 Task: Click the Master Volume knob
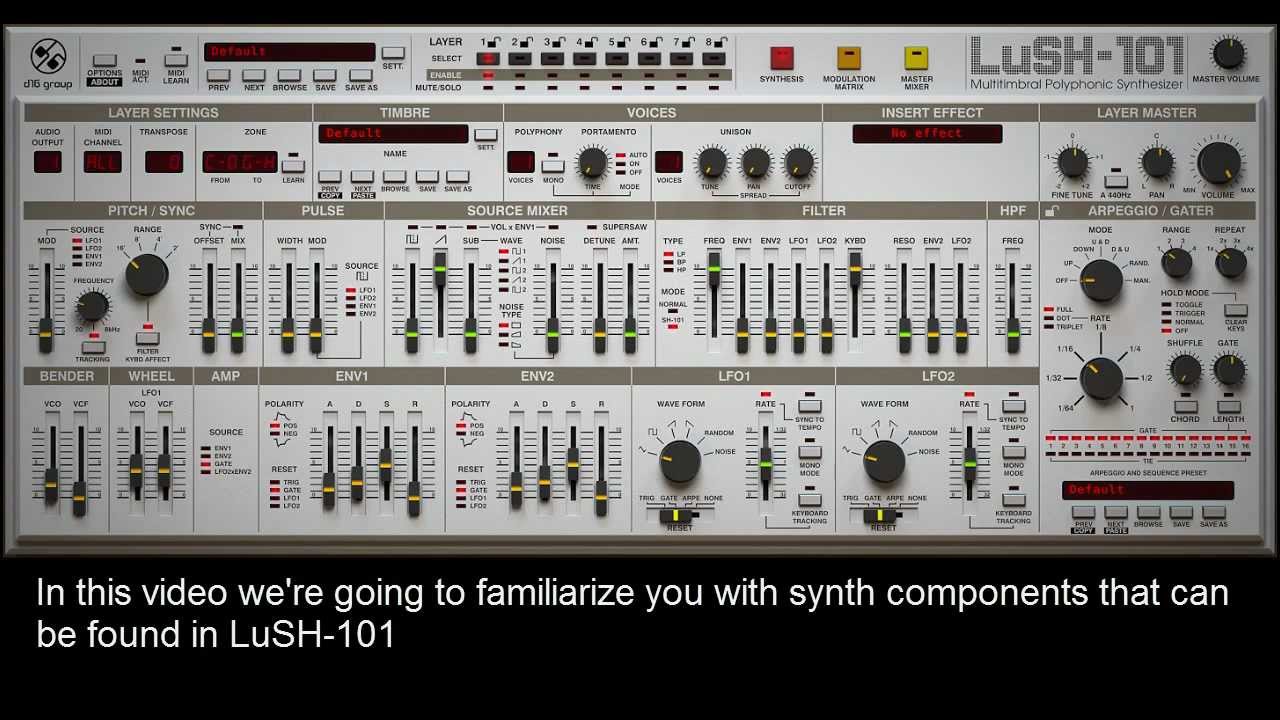pyautogui.click(x=1228, y=54)
